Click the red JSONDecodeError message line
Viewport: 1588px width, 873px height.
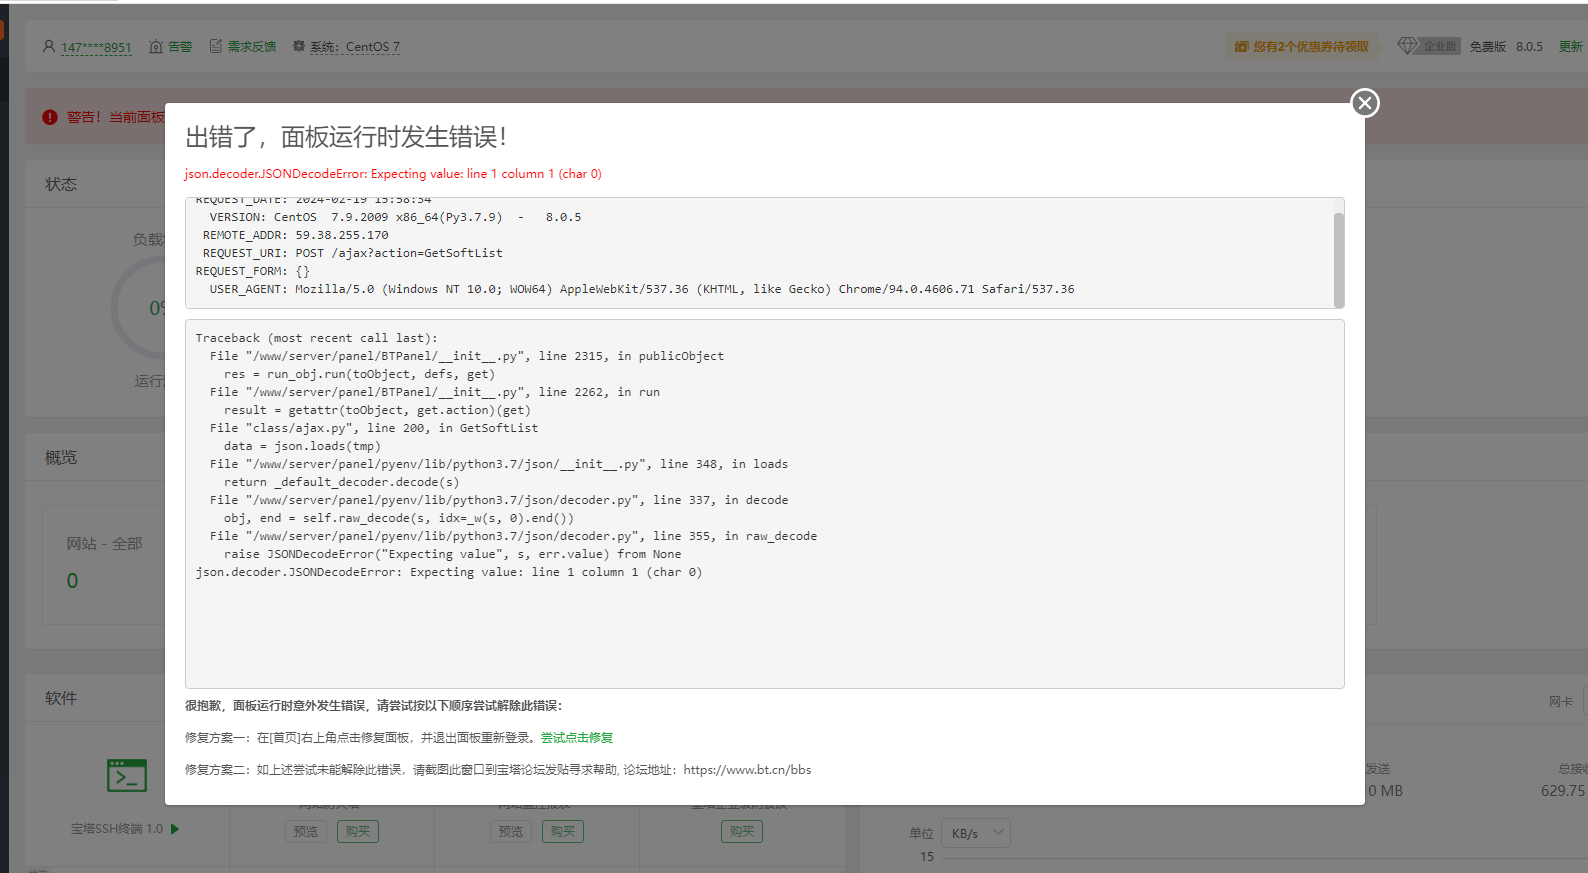pyautogui.click(x=393, y=174)
